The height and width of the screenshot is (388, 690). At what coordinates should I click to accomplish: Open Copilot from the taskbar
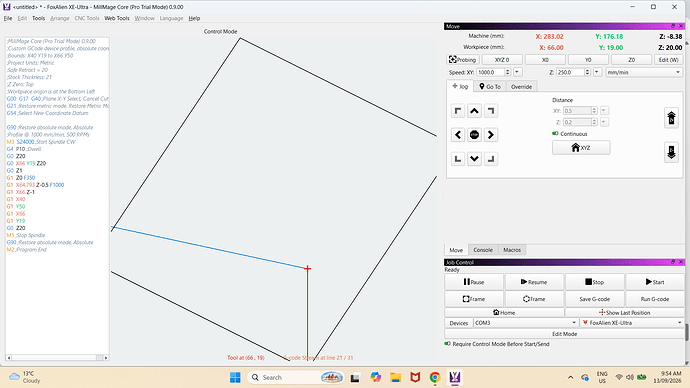tap(375, 377)
